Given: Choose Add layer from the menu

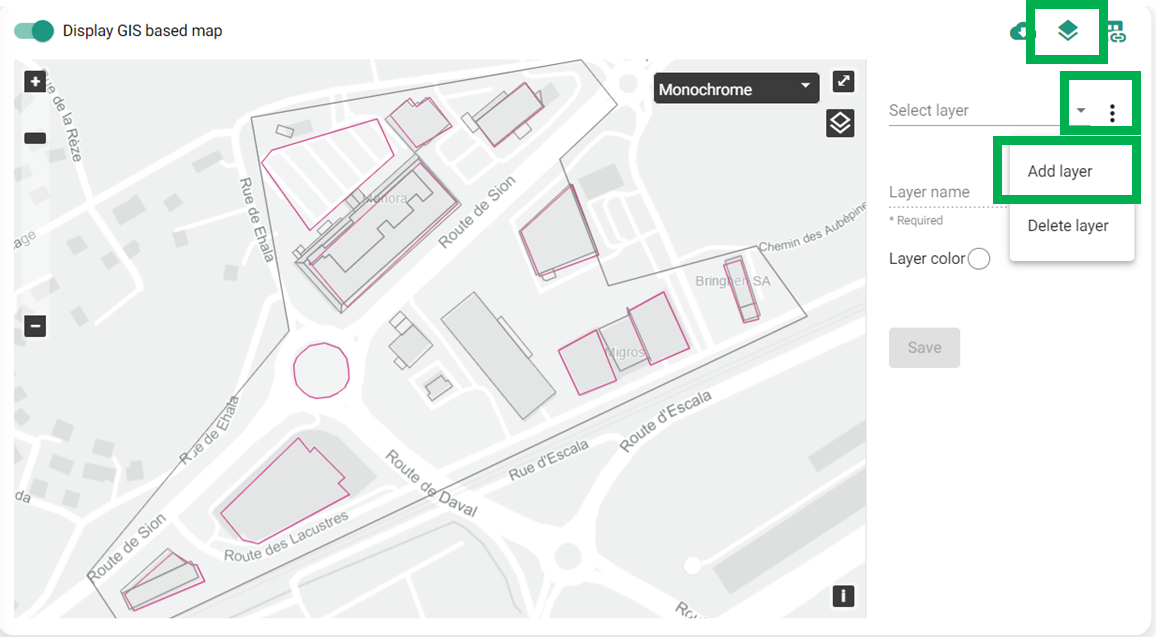Looking at the screenshot, I should pos(1059,171).
